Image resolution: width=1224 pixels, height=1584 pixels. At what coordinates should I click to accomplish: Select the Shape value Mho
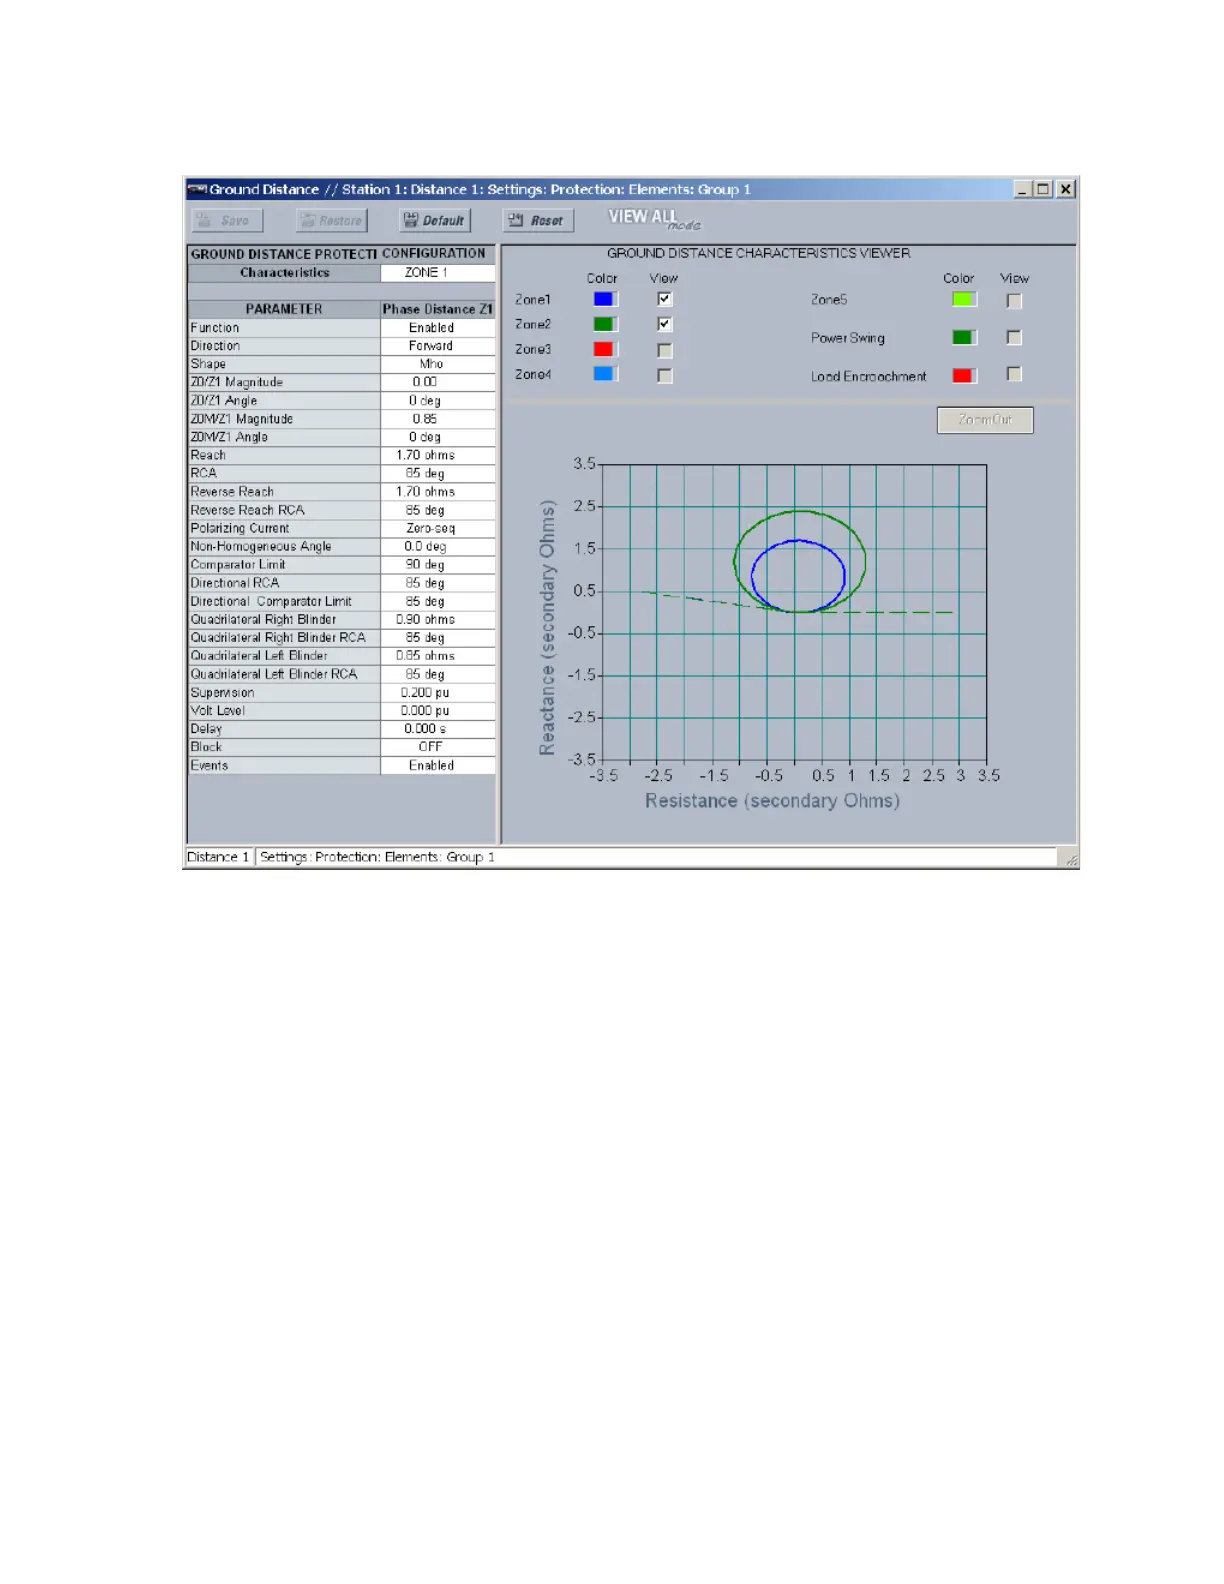pos(438,364)
